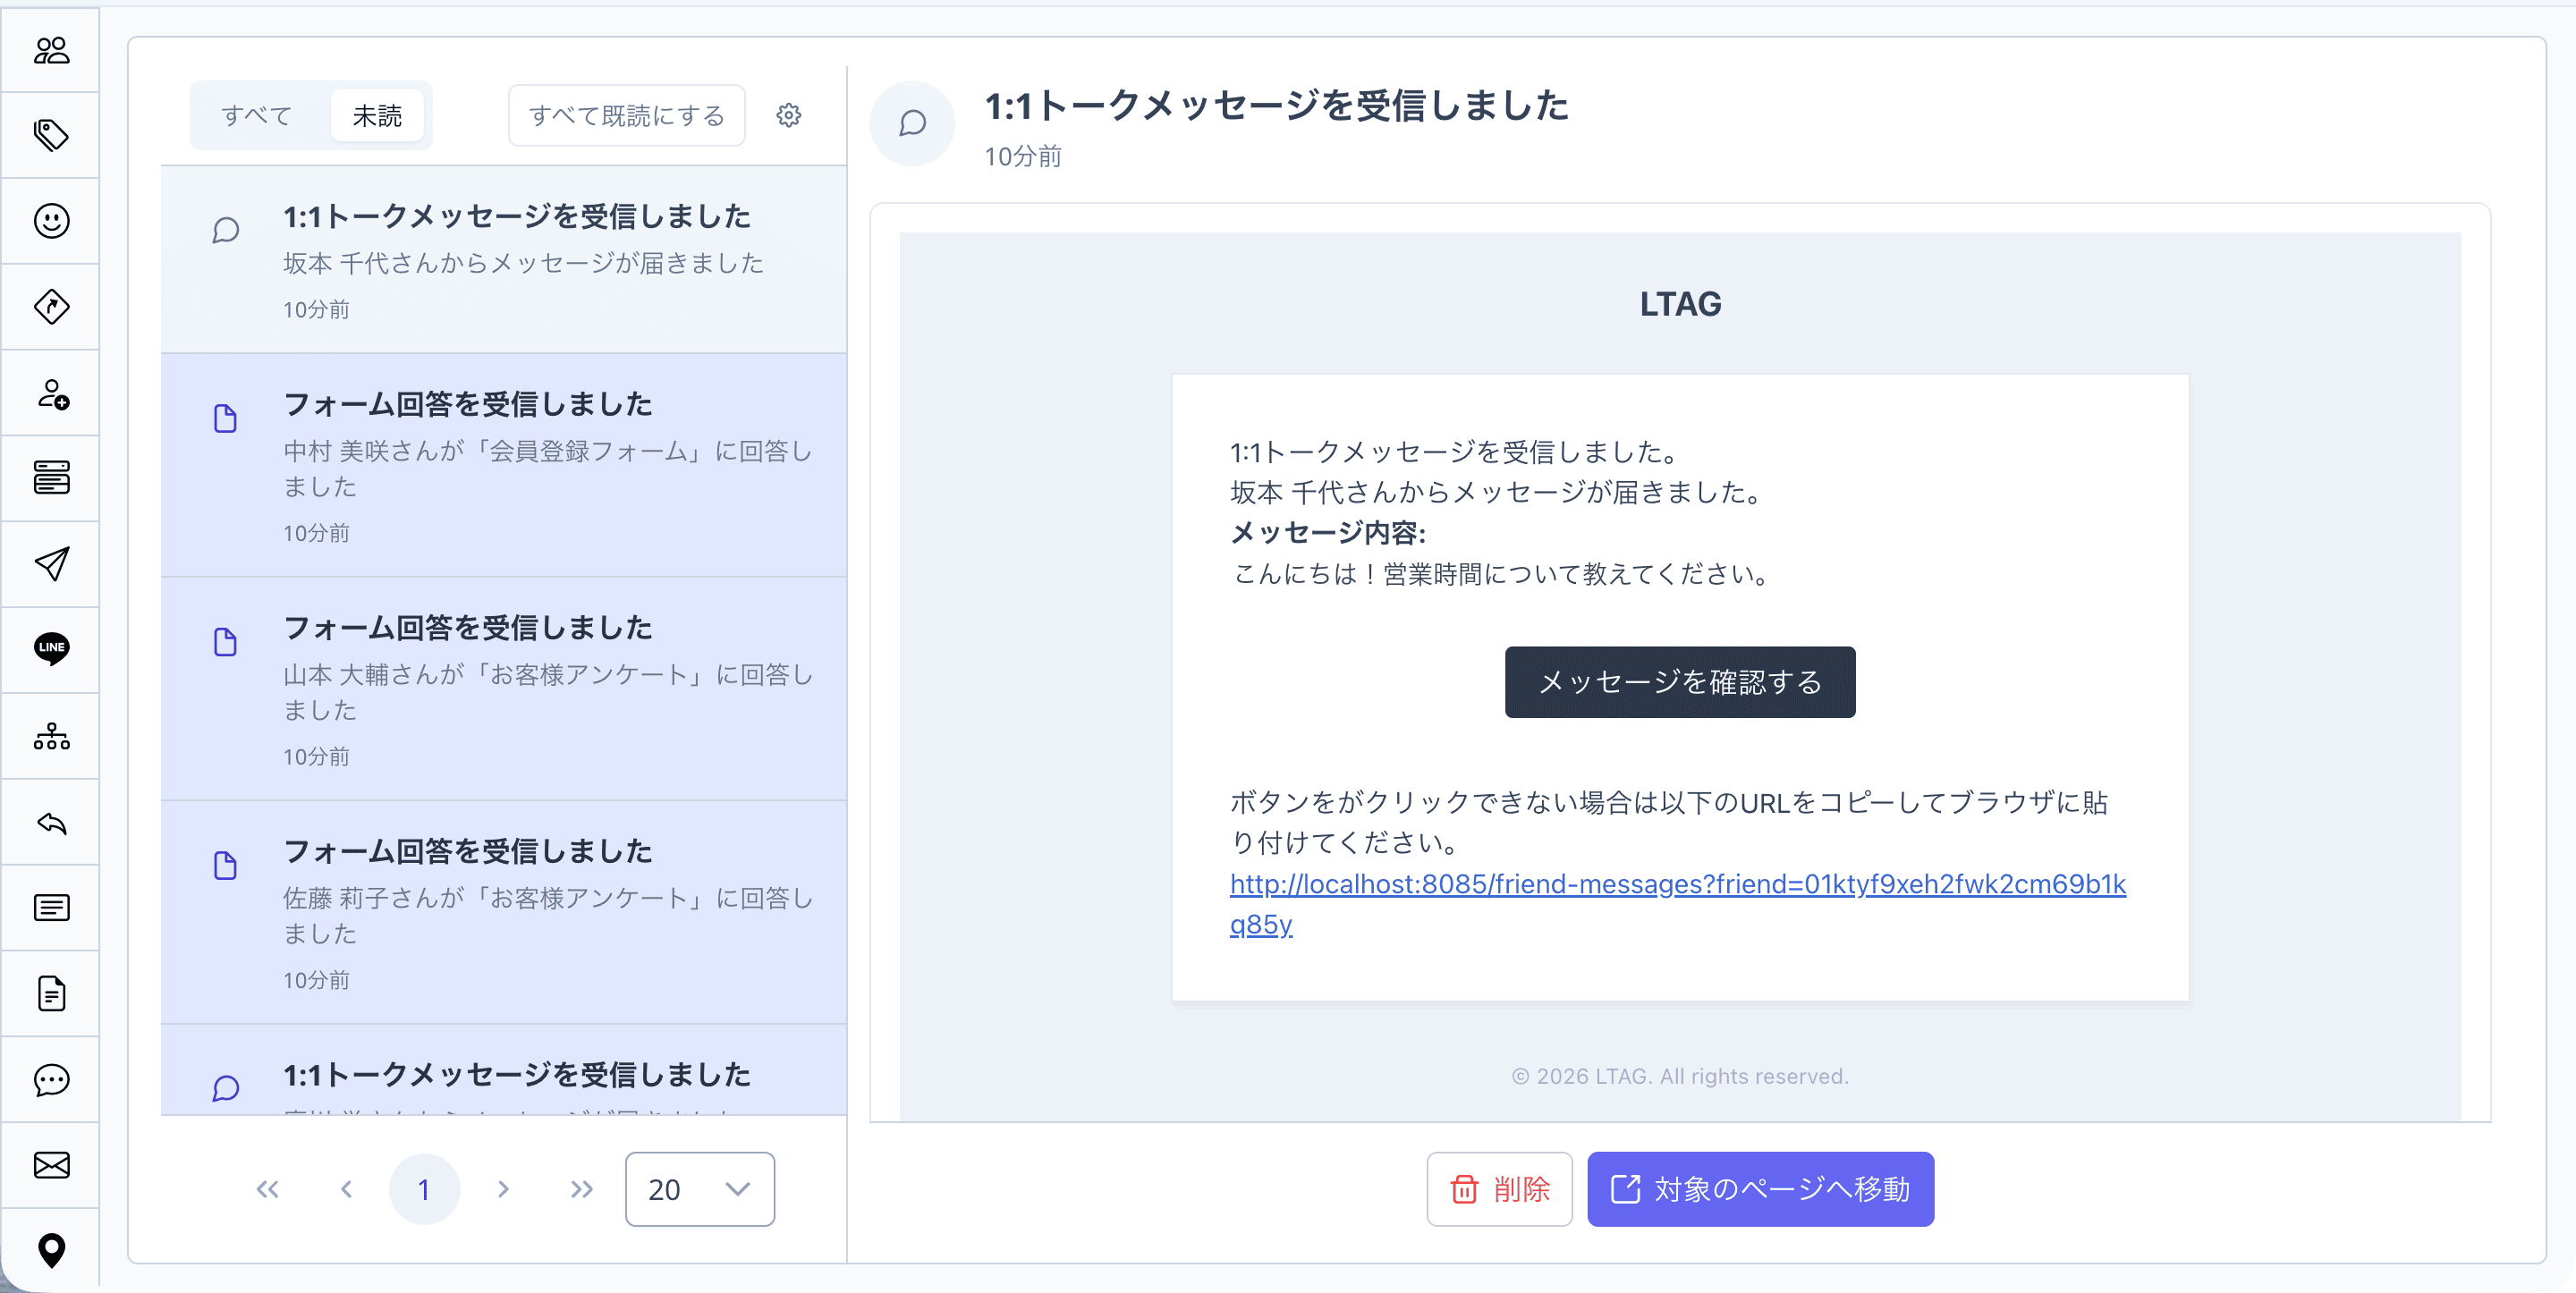The image size is (2576, 1293).
Task: Open the LINE logo sidebar icon
Action: tap(51, 650)
